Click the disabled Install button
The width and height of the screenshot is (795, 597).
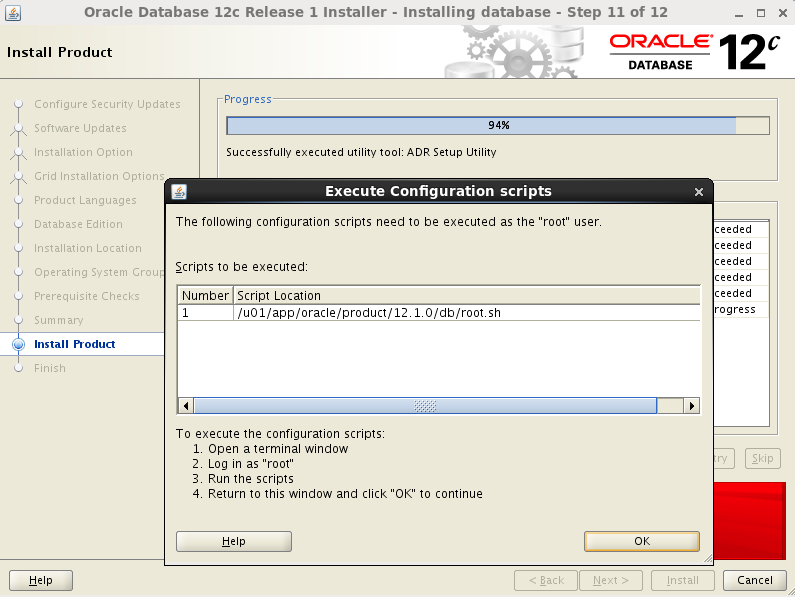682,580
